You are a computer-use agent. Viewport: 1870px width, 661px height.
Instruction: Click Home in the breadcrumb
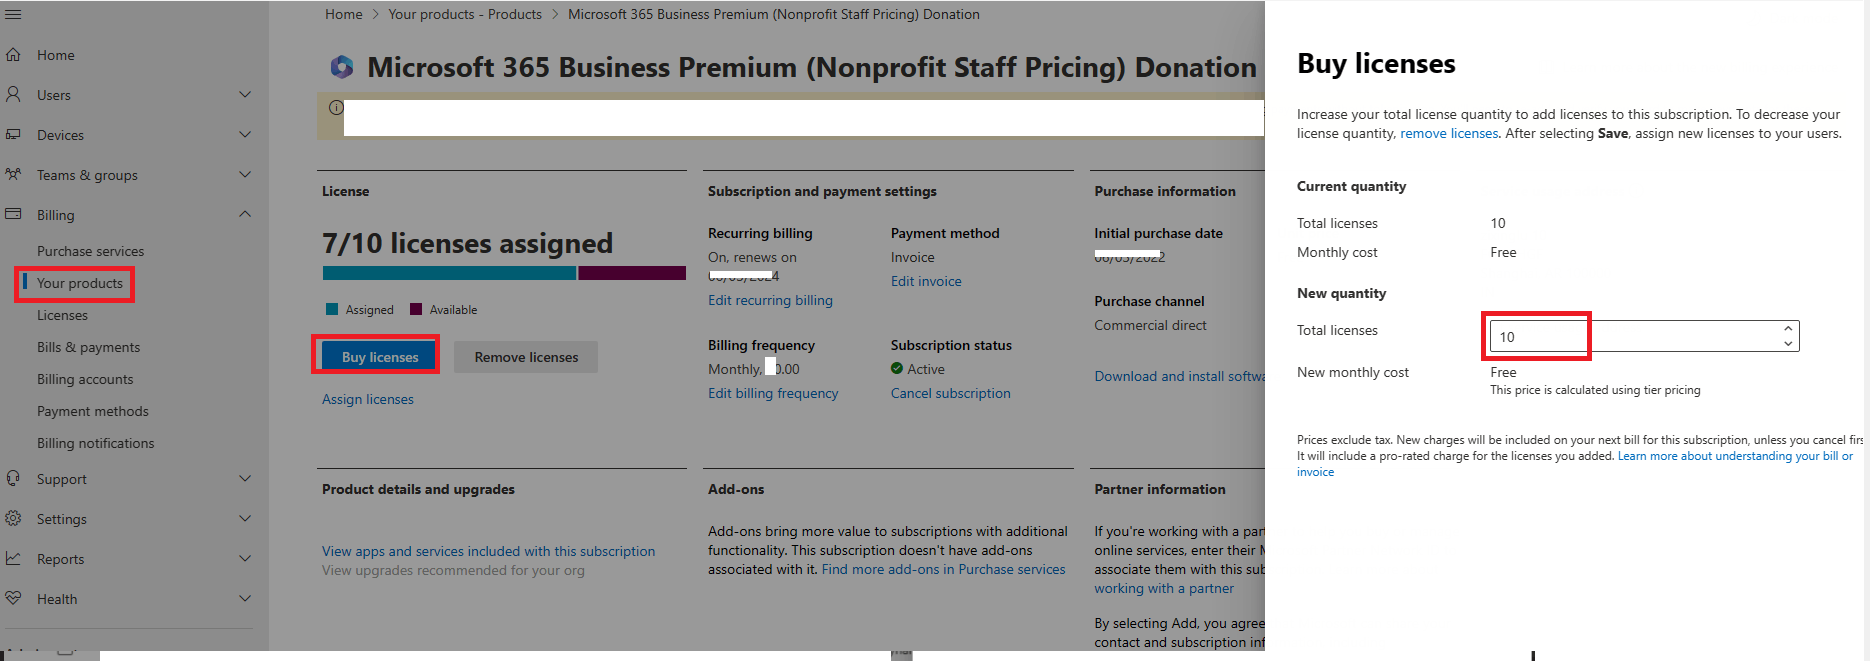pyautogui.click(x=343, y=14)
